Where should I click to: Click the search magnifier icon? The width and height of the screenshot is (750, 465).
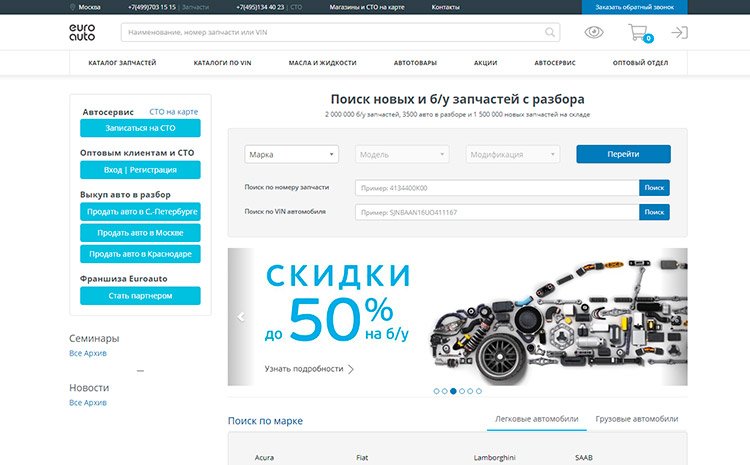(551, 33)
